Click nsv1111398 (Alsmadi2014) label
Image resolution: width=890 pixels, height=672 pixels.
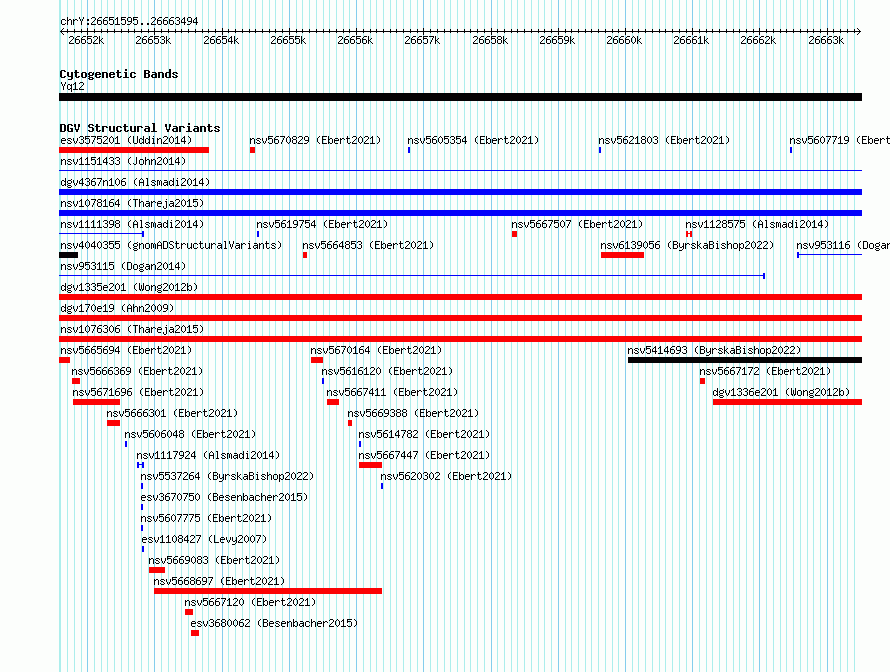pyautogui.click(x=132, y=224)
